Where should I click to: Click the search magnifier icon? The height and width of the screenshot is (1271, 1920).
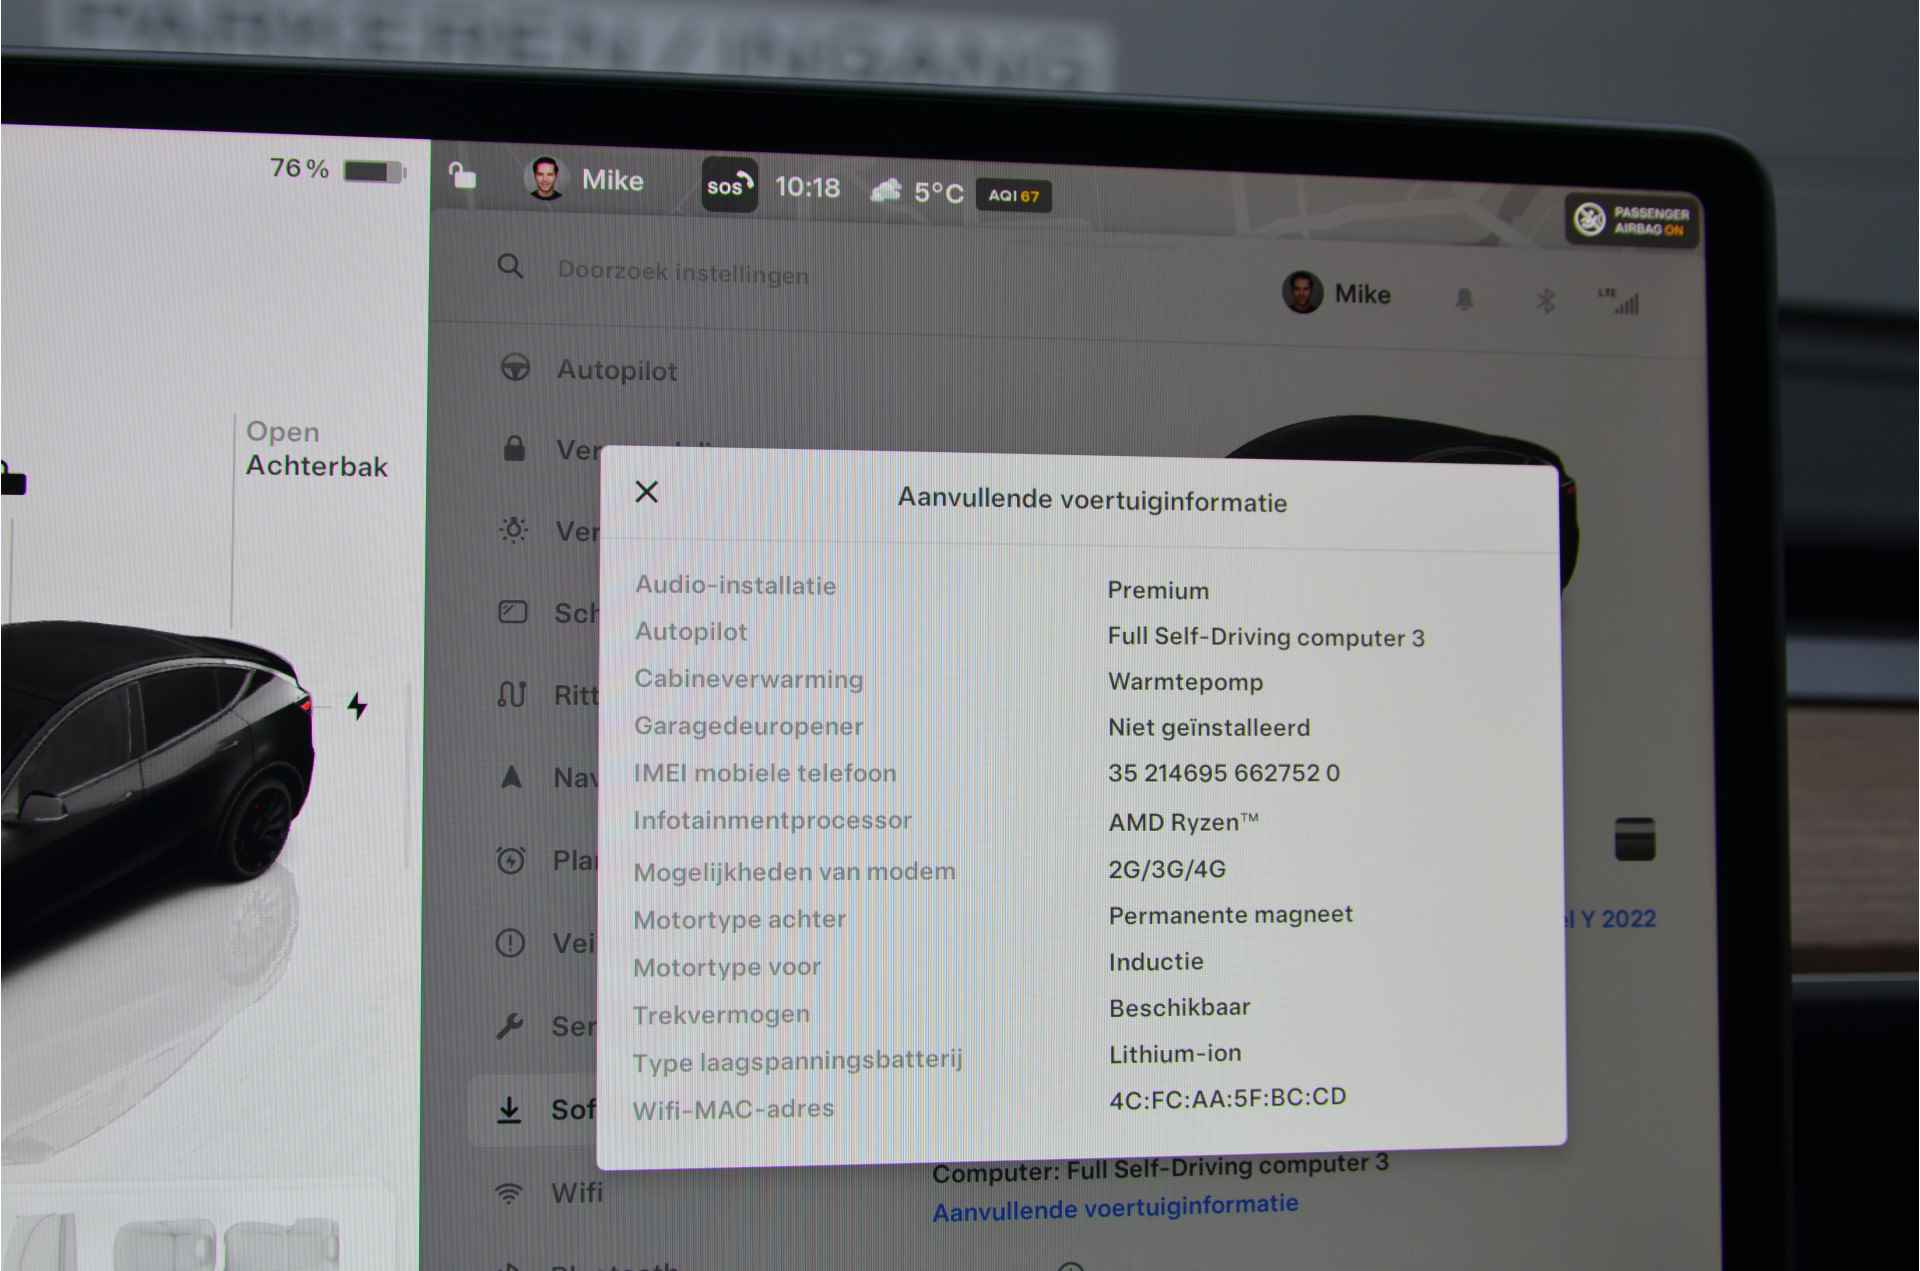(x=510, y=266)
